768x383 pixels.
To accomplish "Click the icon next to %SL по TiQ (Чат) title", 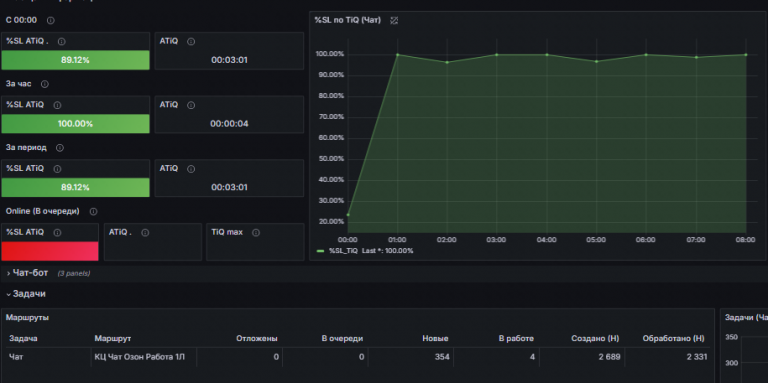I will coord(394,21).
